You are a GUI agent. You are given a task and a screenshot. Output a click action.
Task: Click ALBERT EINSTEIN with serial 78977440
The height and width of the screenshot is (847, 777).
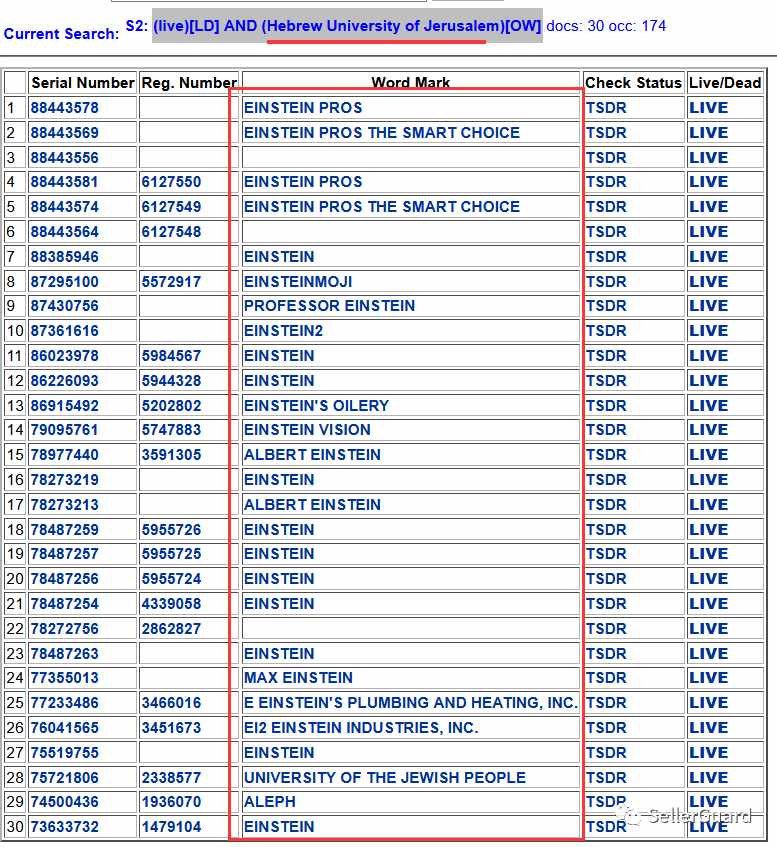tap(312, 454)
